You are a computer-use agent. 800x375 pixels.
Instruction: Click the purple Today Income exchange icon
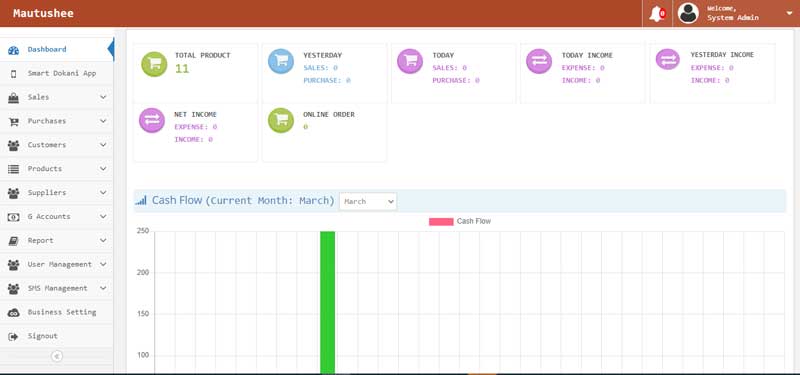point(539,61)
